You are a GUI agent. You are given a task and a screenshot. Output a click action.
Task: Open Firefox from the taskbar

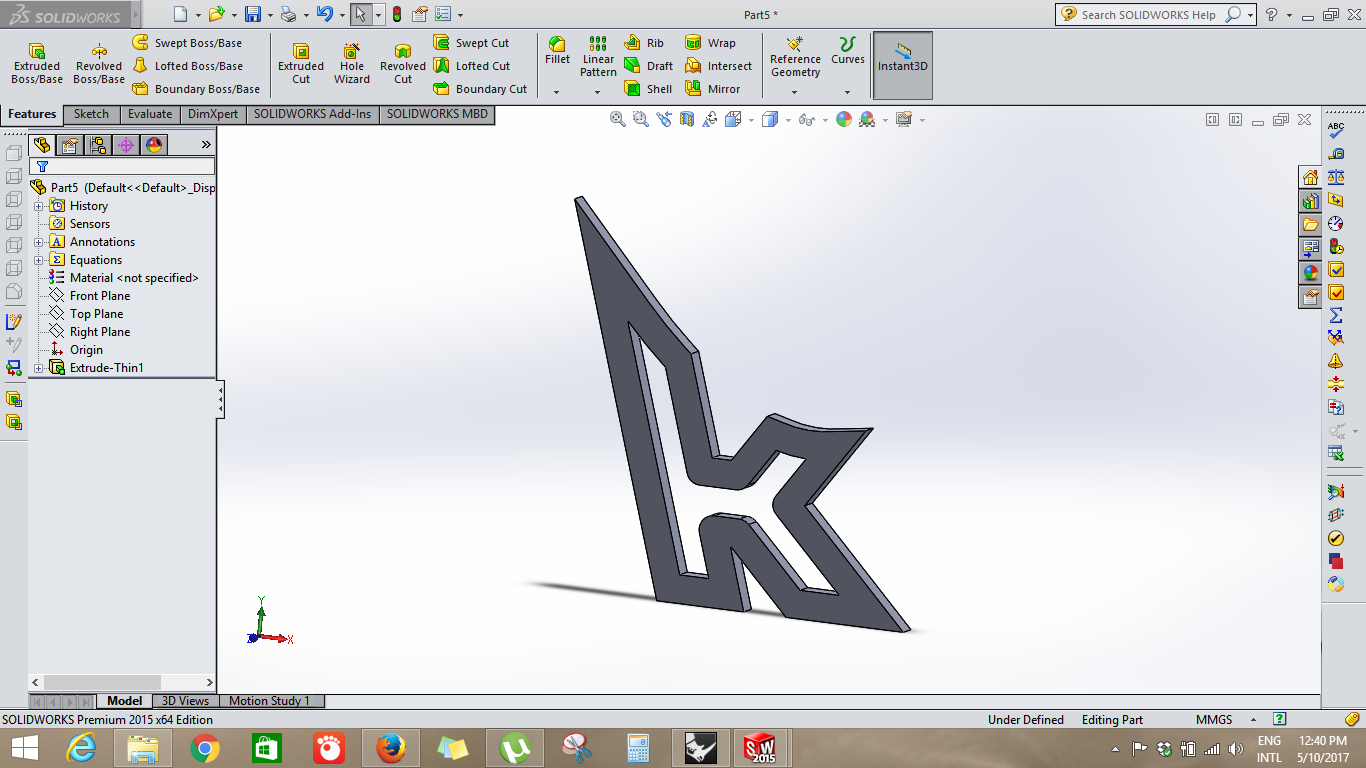tap(391, 747)
